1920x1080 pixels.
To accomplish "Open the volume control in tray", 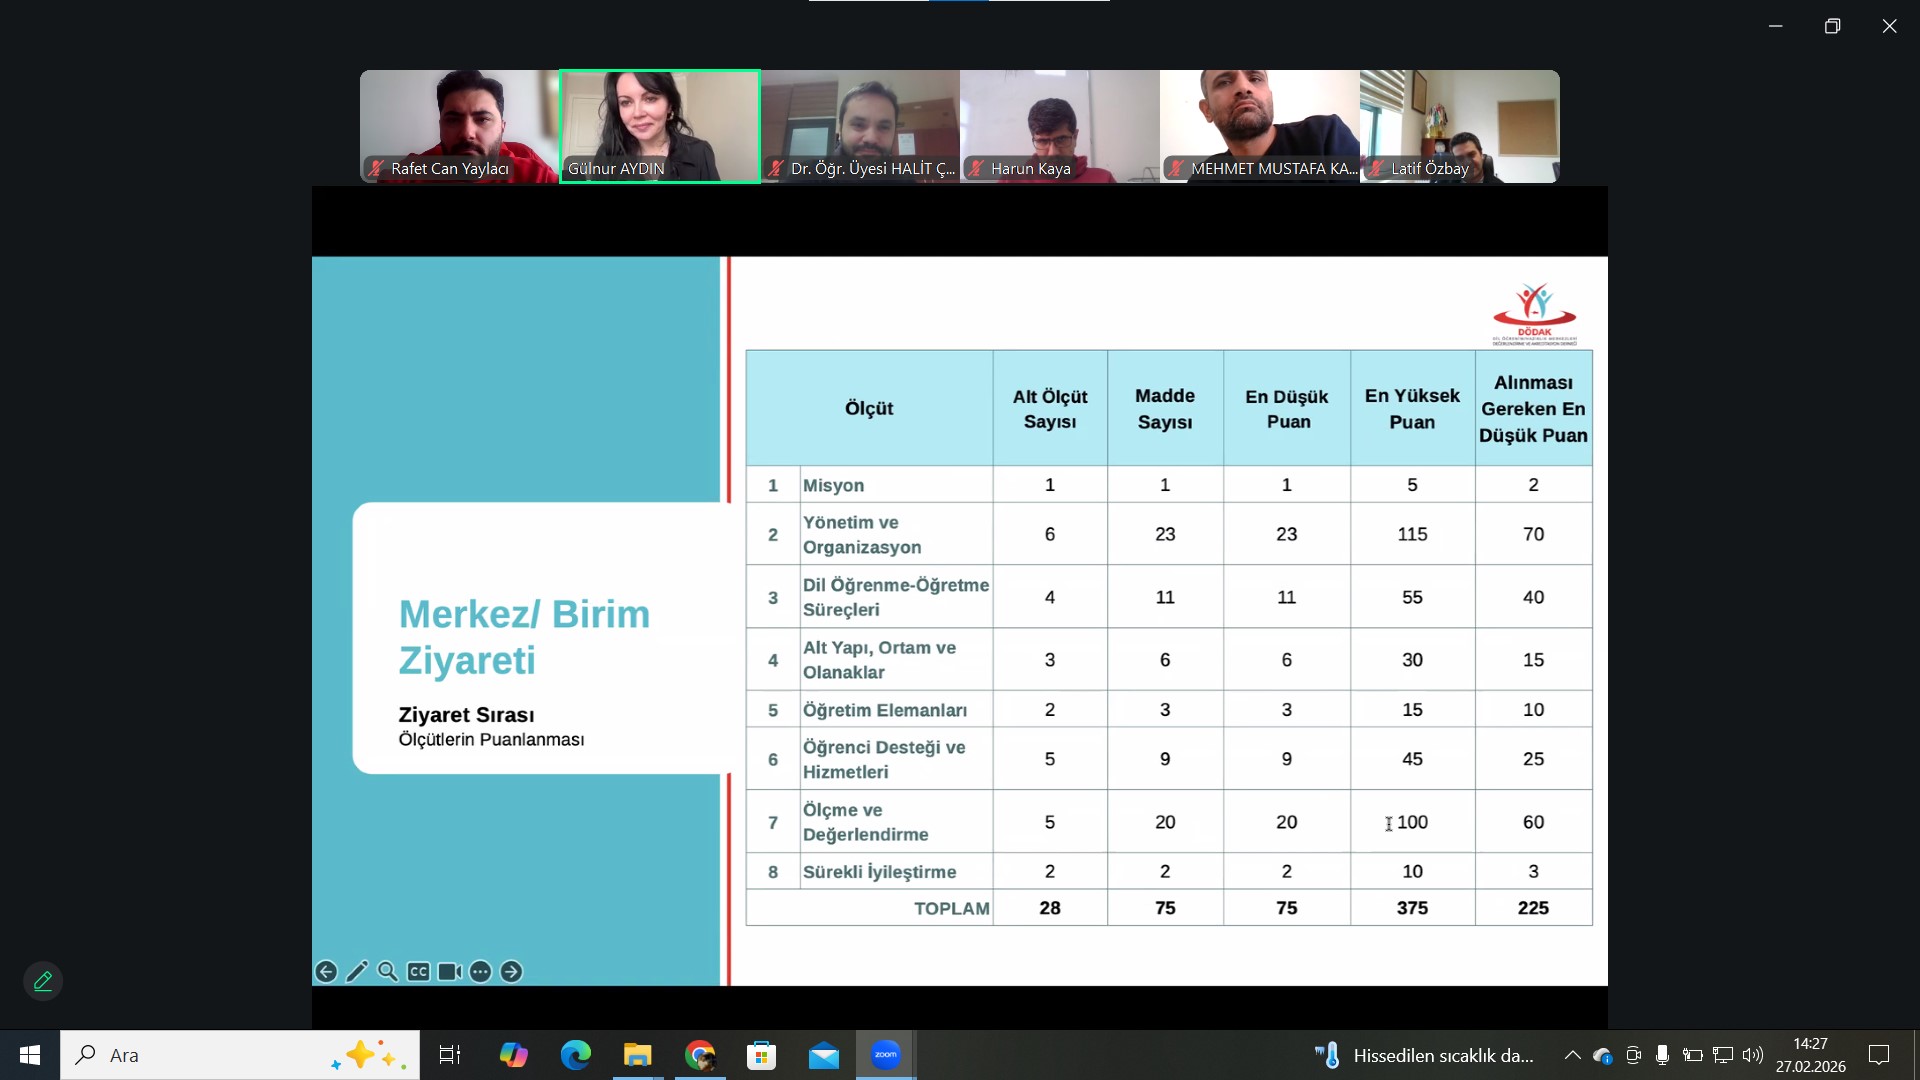I will (1753, 1055).
